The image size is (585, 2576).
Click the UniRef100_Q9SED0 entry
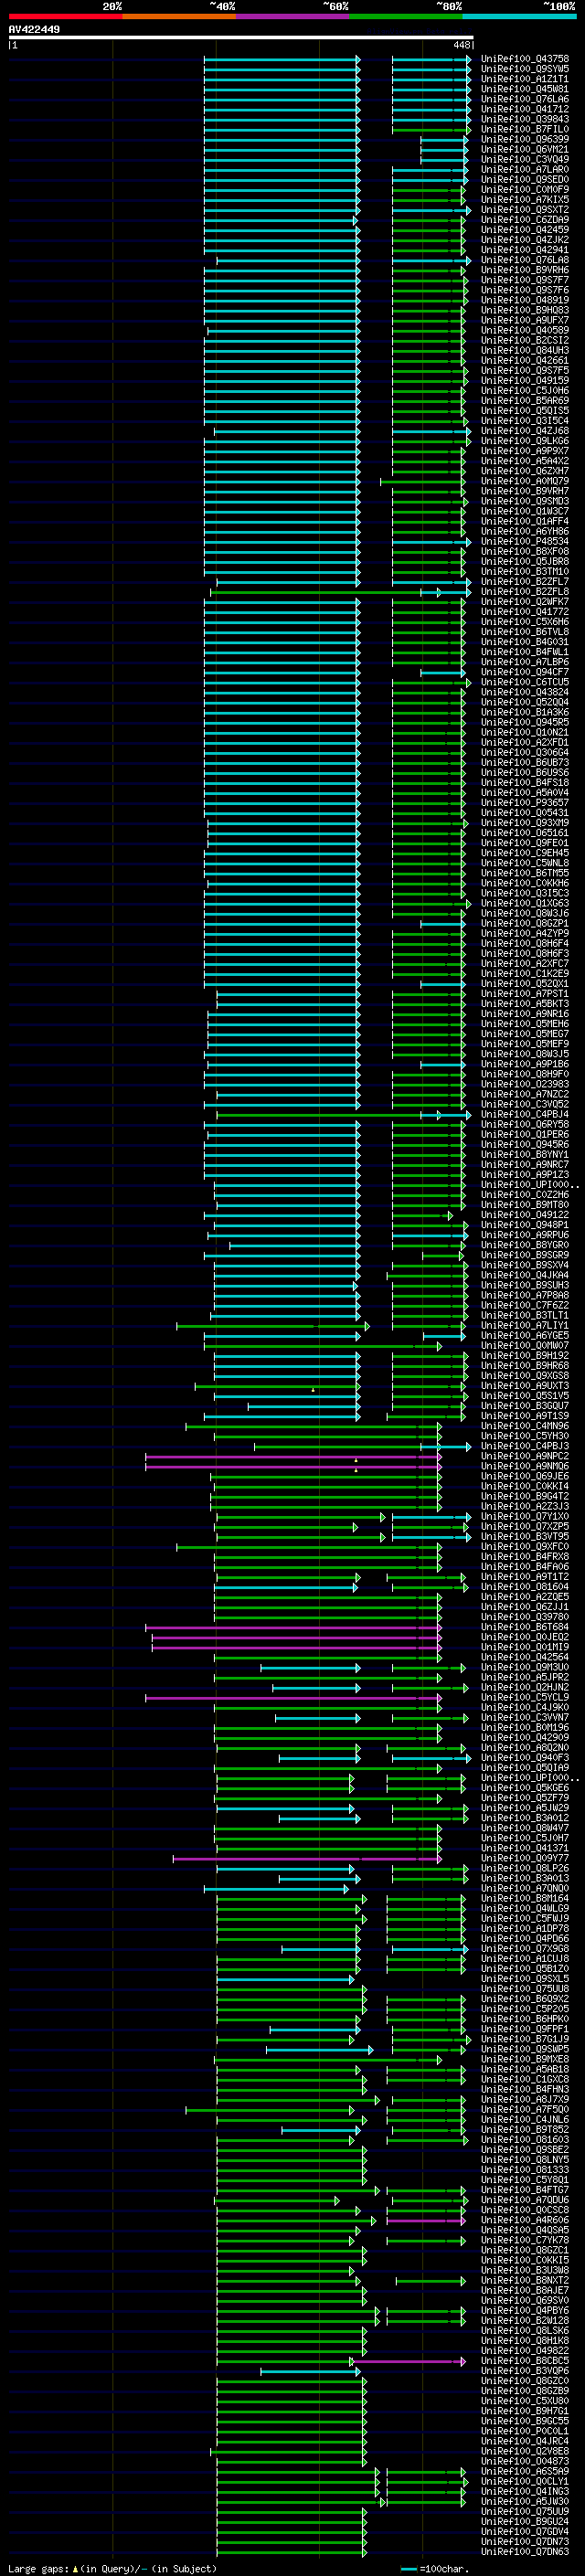point(525,179)
